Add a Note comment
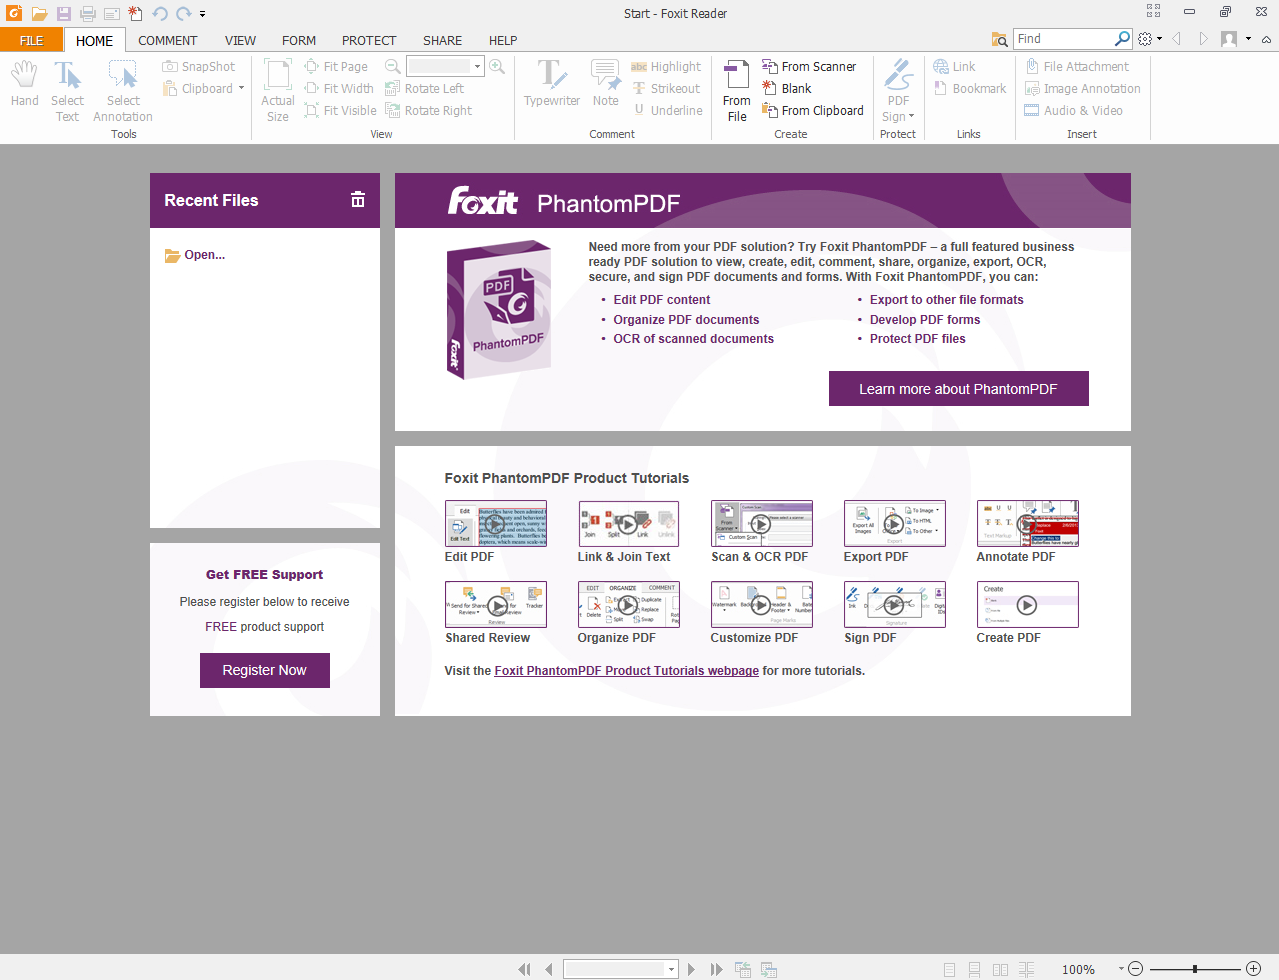Image resolution: width=1279 pixels, height=980 pixels. tap(605, 84)
